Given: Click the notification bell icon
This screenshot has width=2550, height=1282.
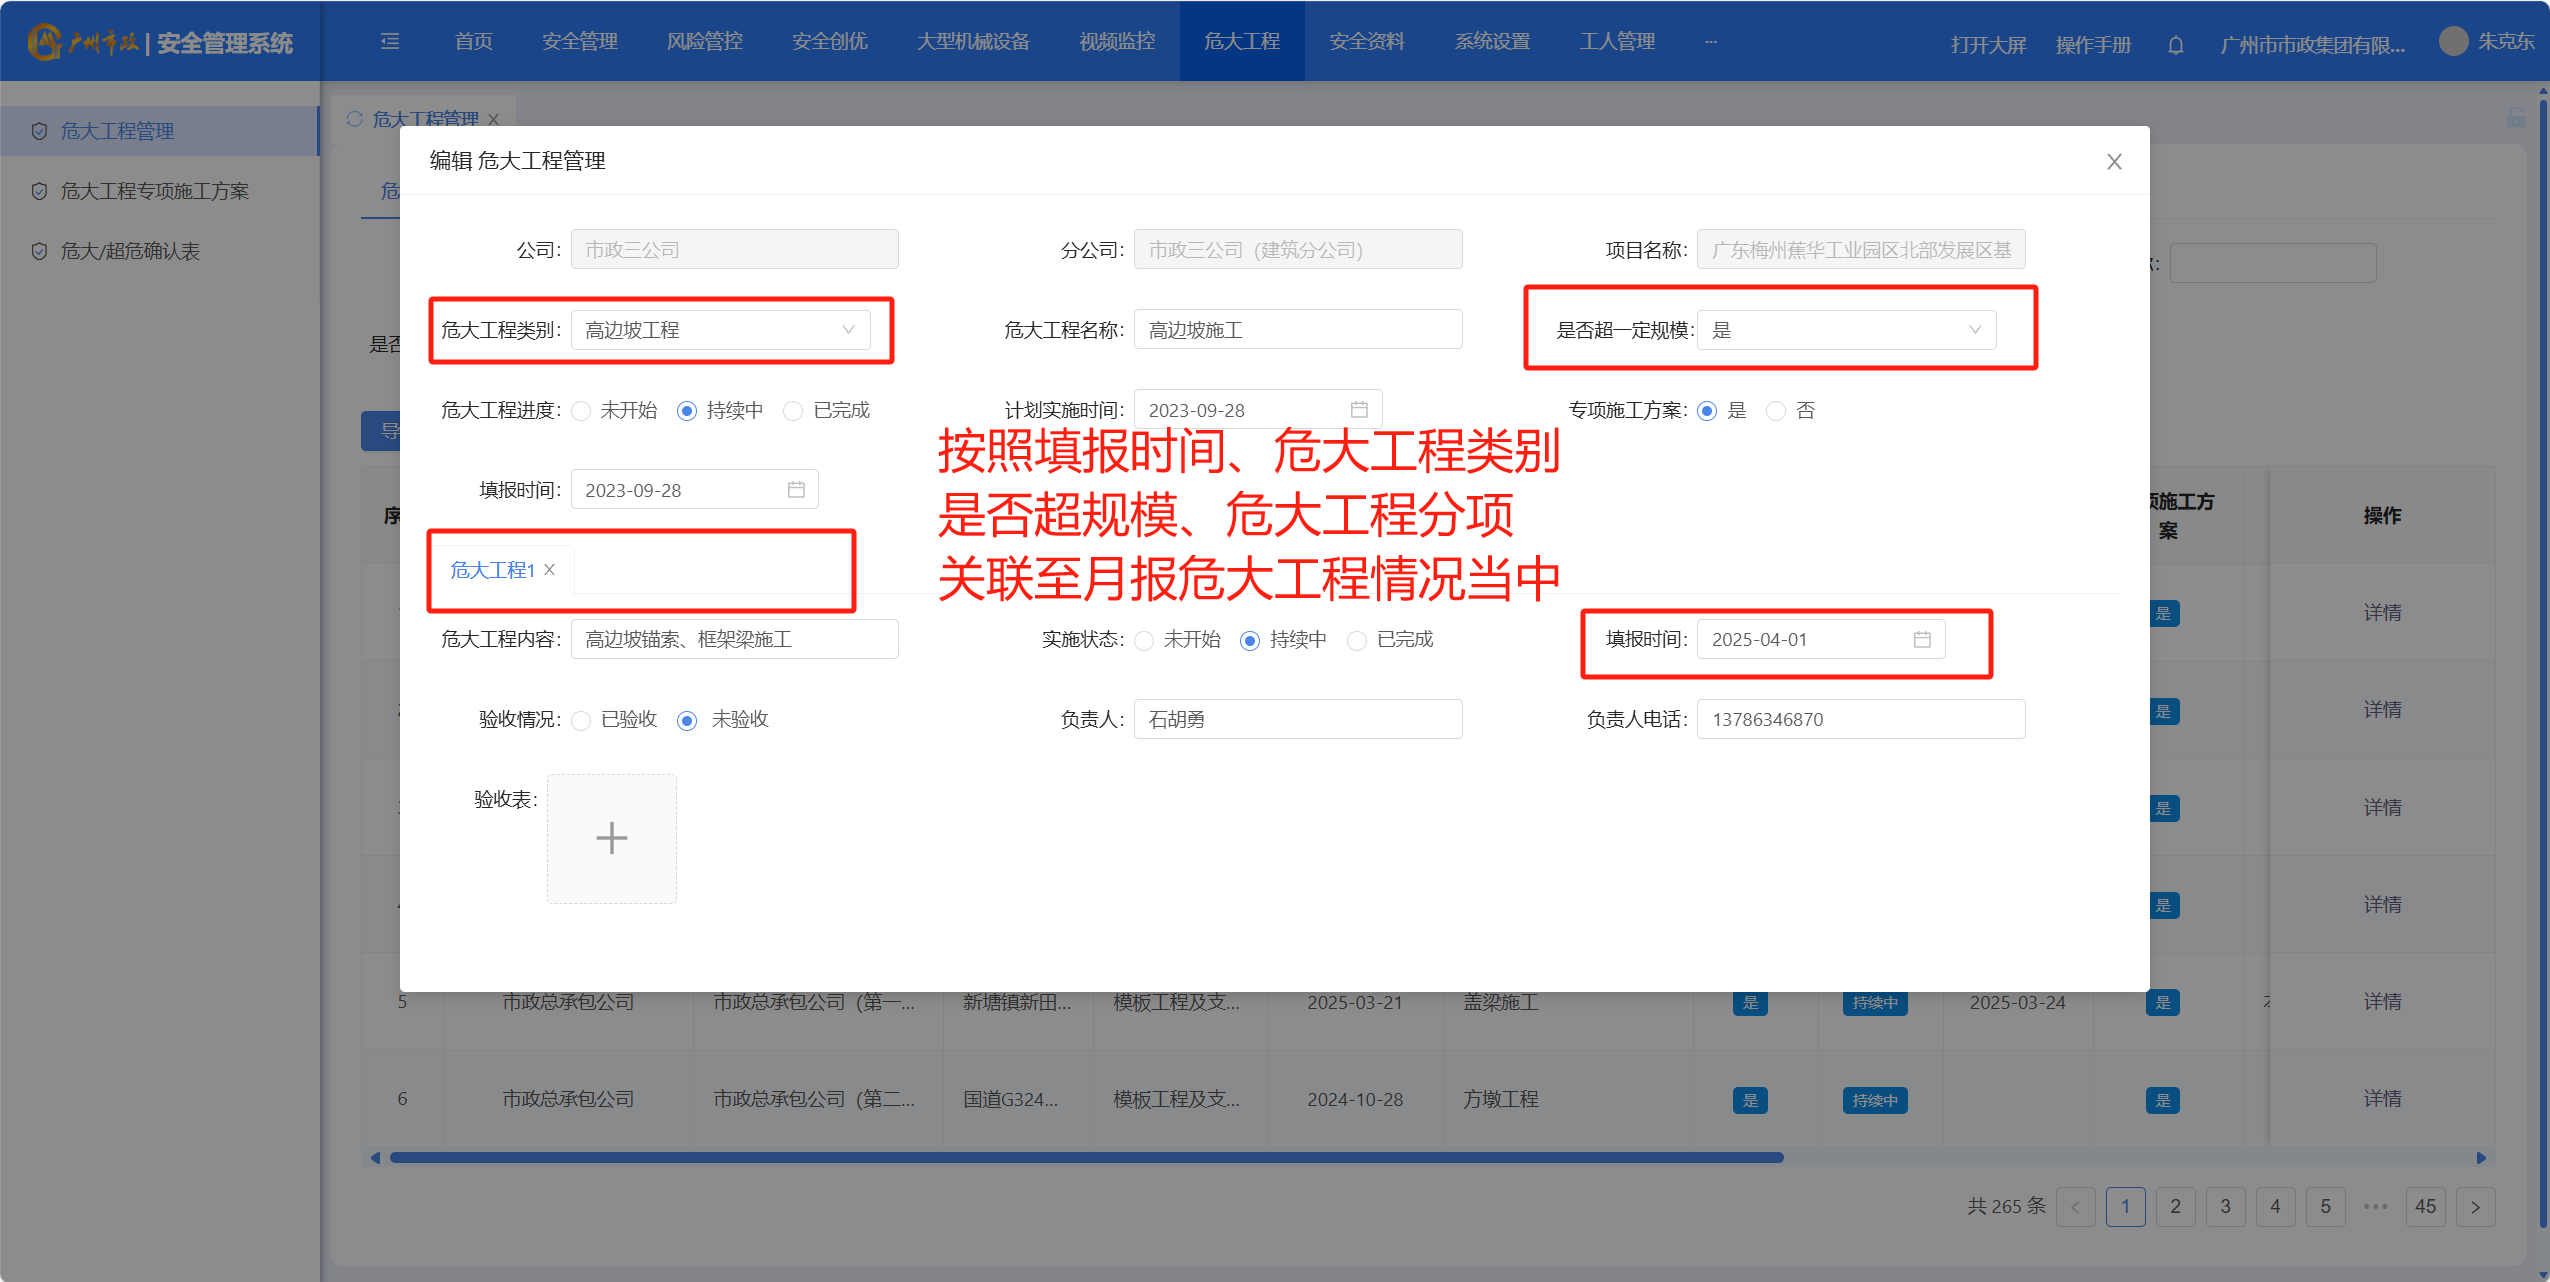Looking at the screenshot, I should pos(2175,45).
